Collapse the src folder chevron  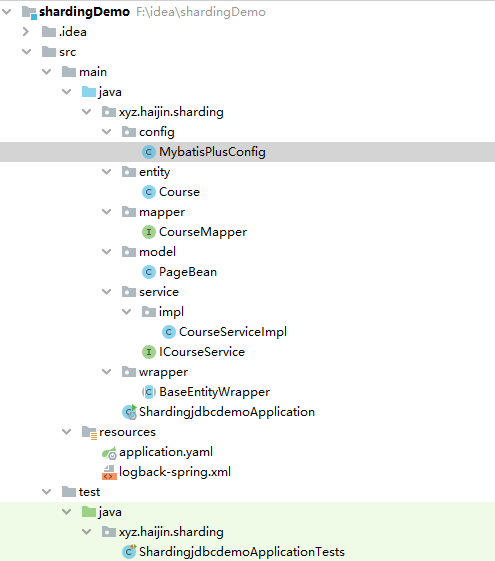coord(26,52)
